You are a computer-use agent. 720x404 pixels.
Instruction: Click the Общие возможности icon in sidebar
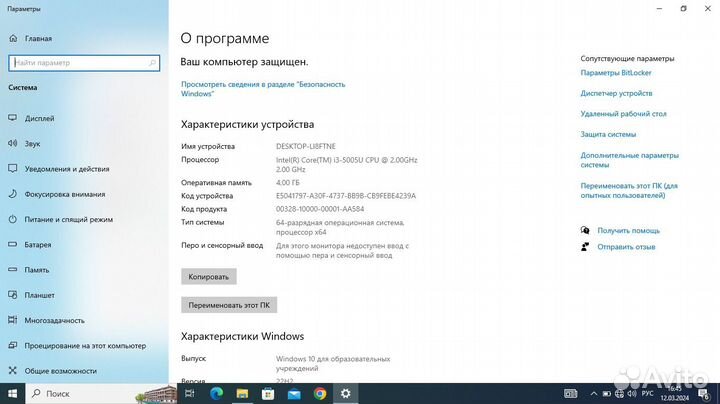coord(13,370)
